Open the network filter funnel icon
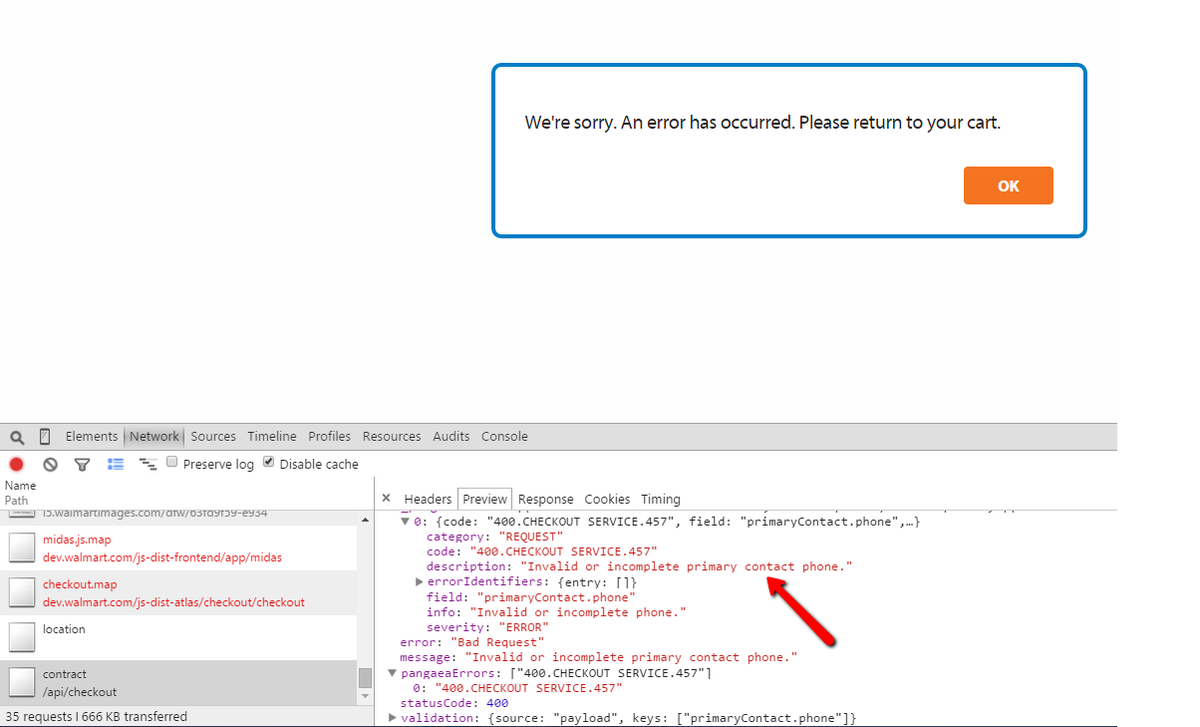The image size is (1200, 727). point(82,463)
